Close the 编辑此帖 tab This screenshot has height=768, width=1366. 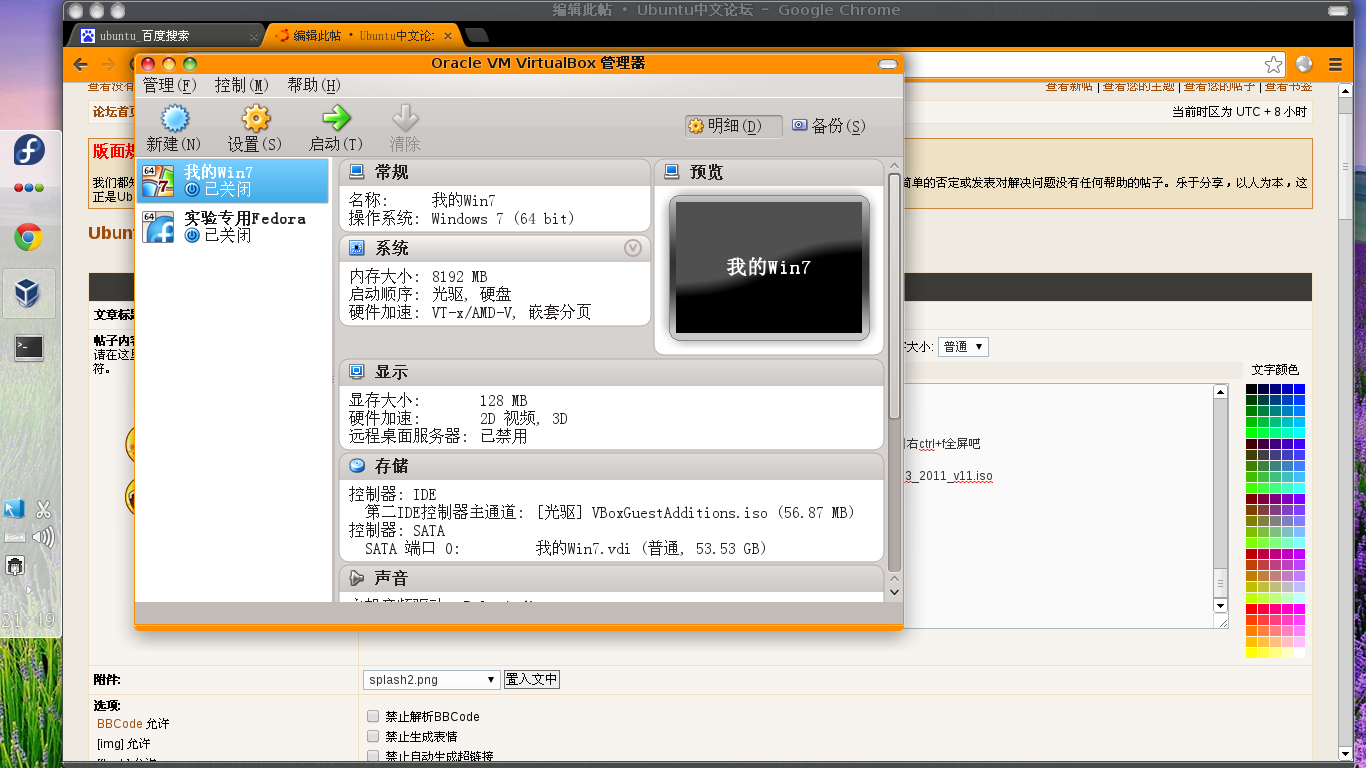[447, 36]
